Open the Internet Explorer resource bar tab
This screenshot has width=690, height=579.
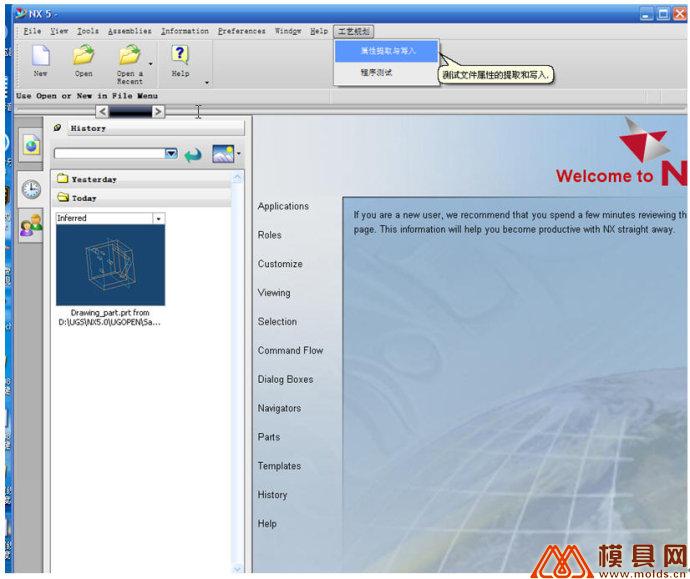(31, 146)
